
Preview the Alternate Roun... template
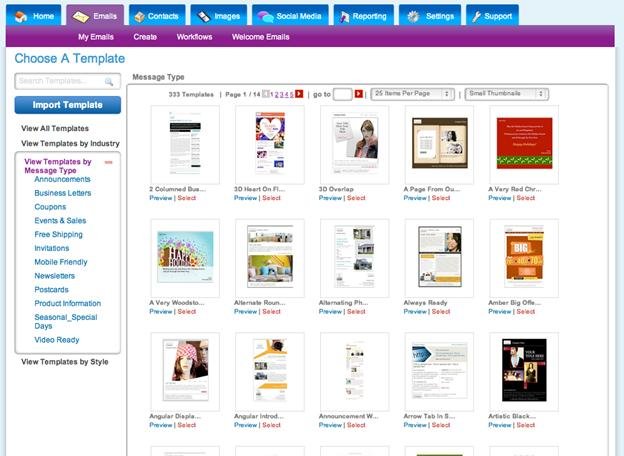pos(246,312)
